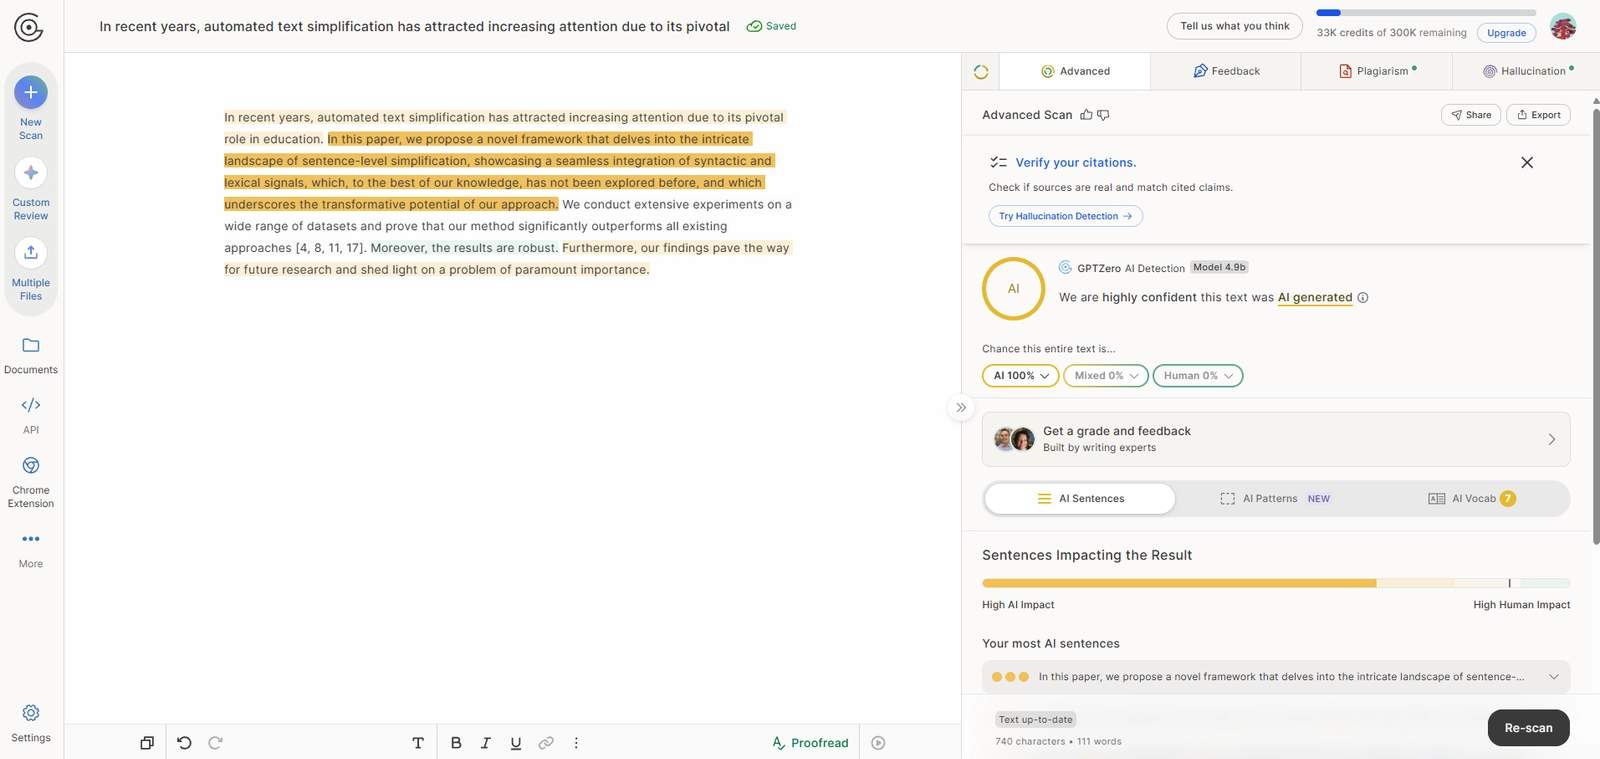Screen dimensions: 1600x759
Task: Click the AI circle score indicator
Action: (x=1013, y=288)
